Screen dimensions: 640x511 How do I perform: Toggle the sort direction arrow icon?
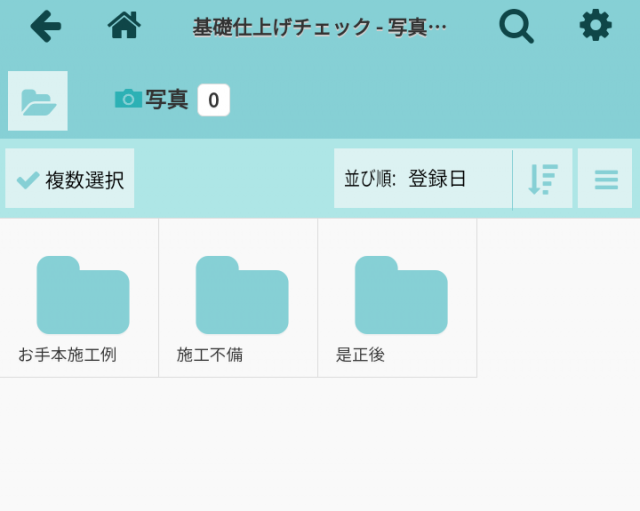pyautogui.click(x=543, y=179)
